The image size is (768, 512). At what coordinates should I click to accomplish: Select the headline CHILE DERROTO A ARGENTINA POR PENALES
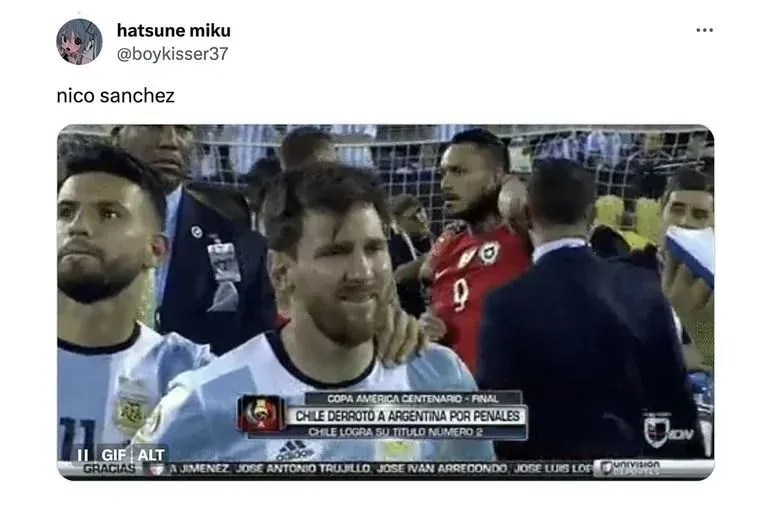(x=407, y=416)
